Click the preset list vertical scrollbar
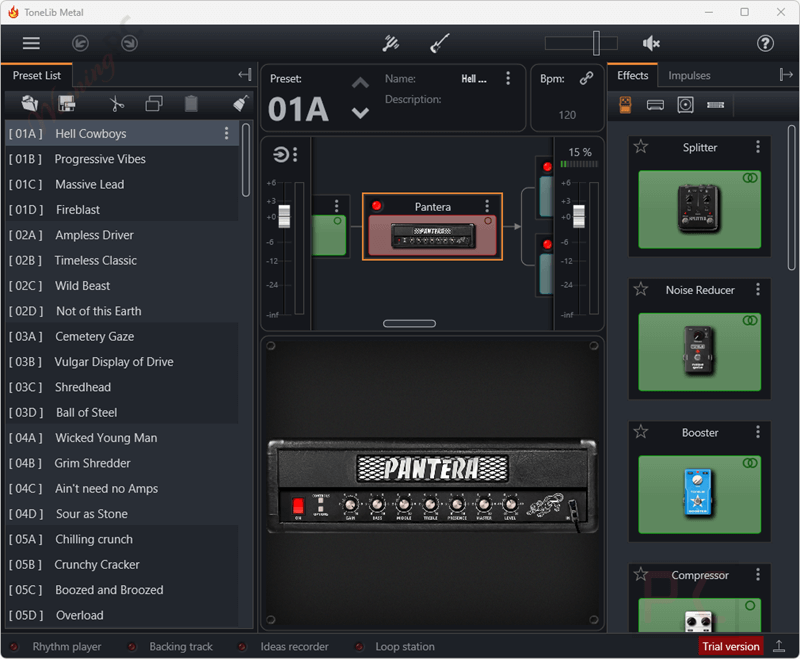Screen dimensions: 800x659 pos(246,160)
